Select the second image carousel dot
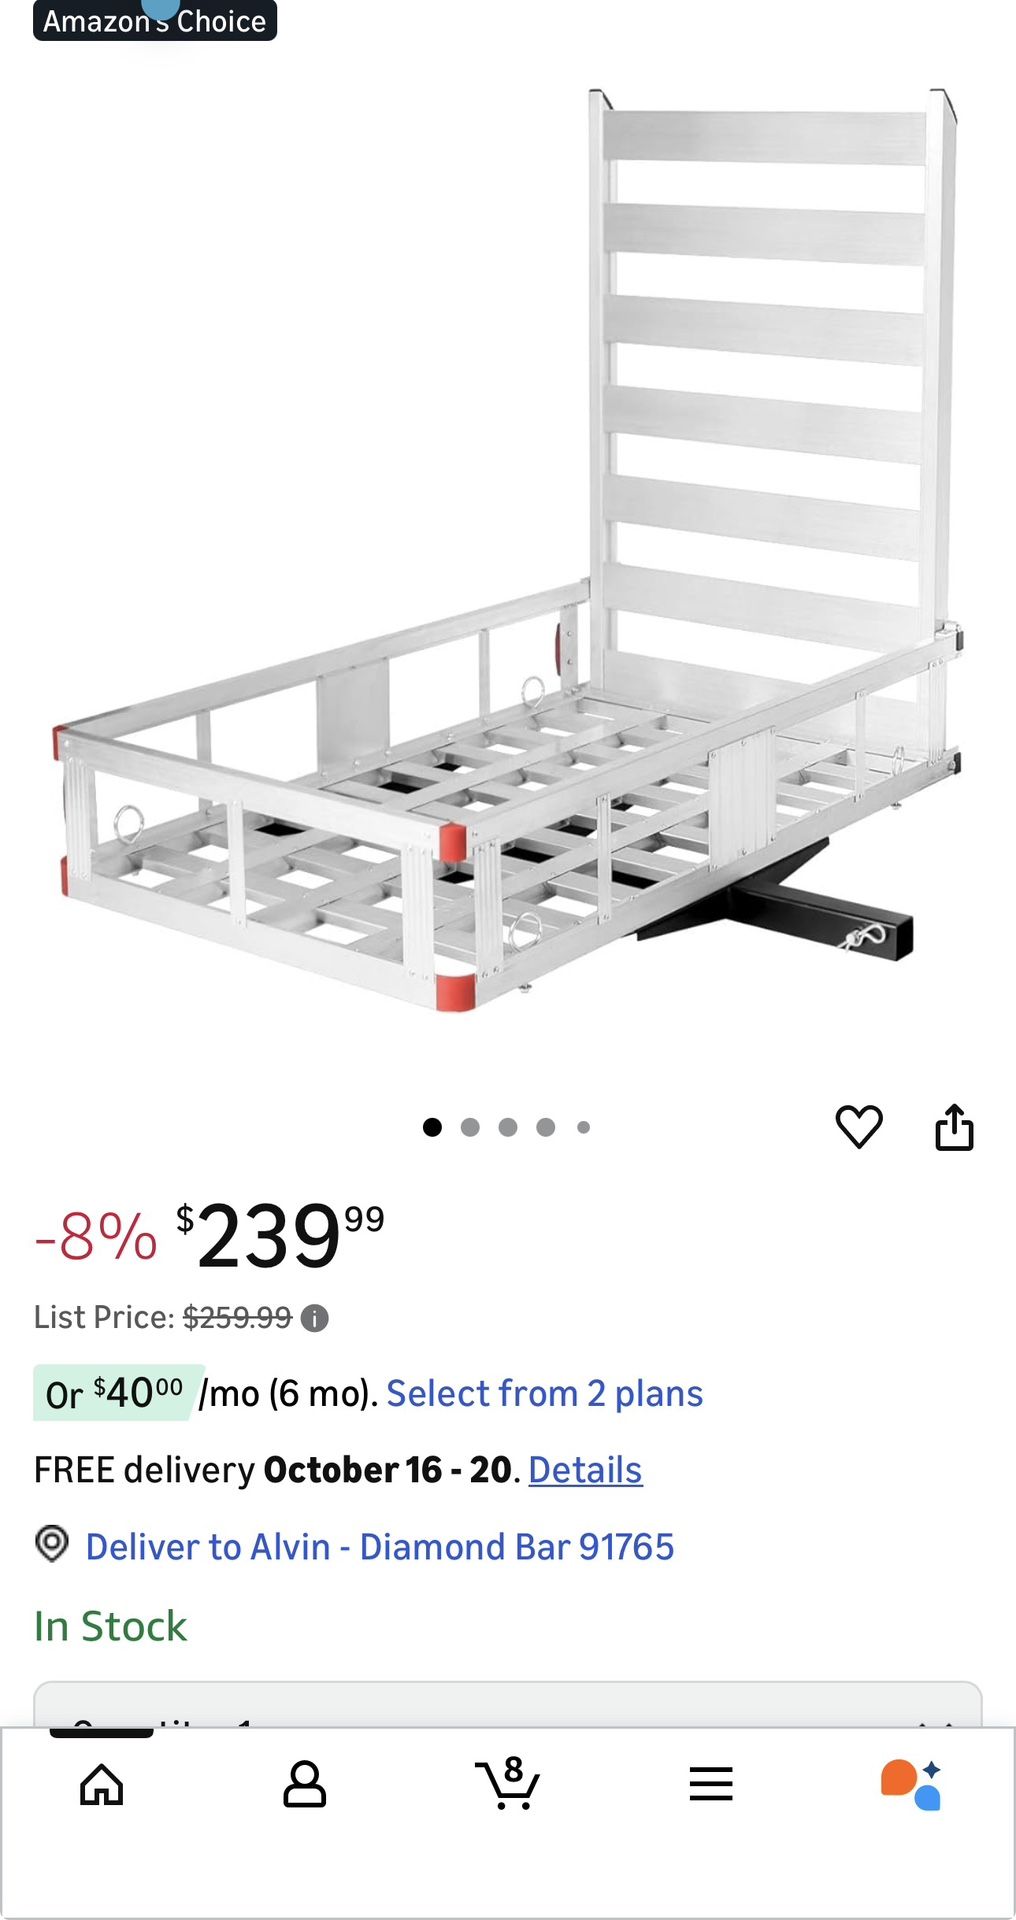The height and width of the screenshot is (1920, 1016). coord(470,1127)
